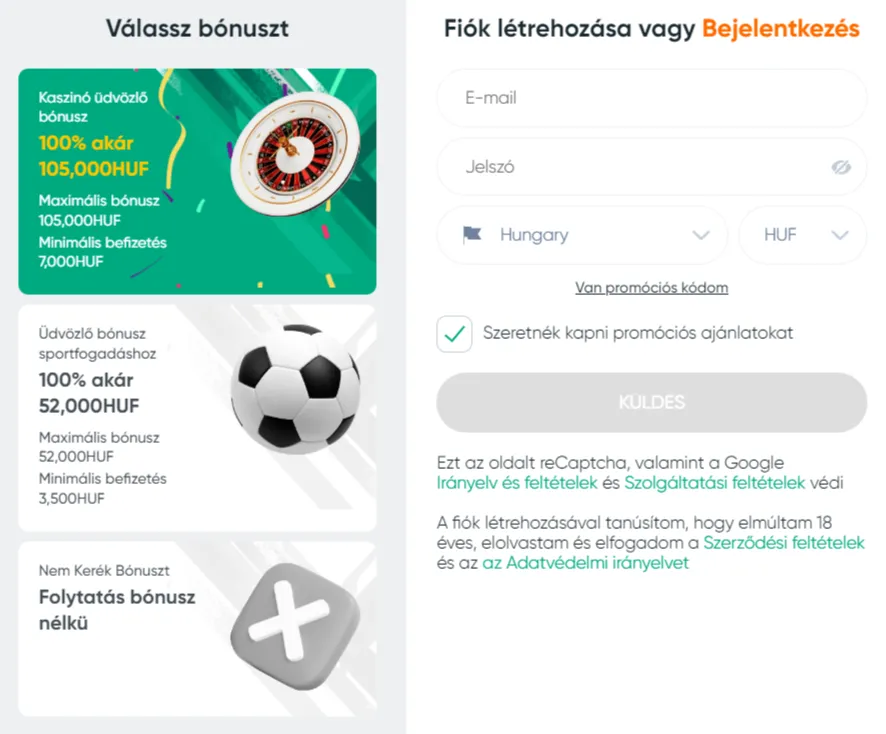Screen dimensions: 886x734
Task: Select the casino welcome bonus card
Action: coord(197,181)
